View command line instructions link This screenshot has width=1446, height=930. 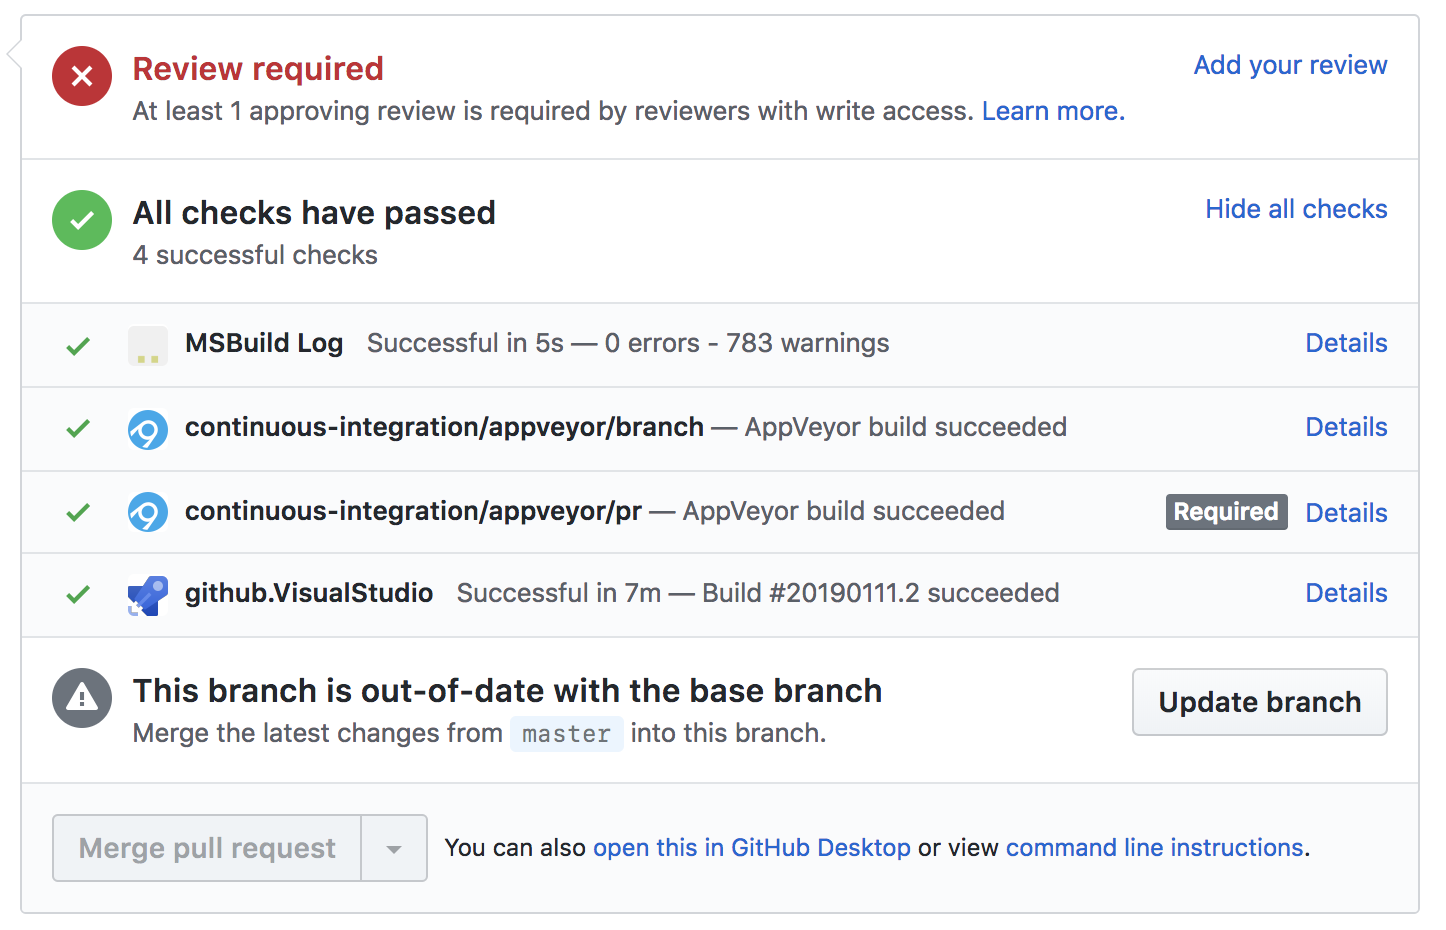1155,848
